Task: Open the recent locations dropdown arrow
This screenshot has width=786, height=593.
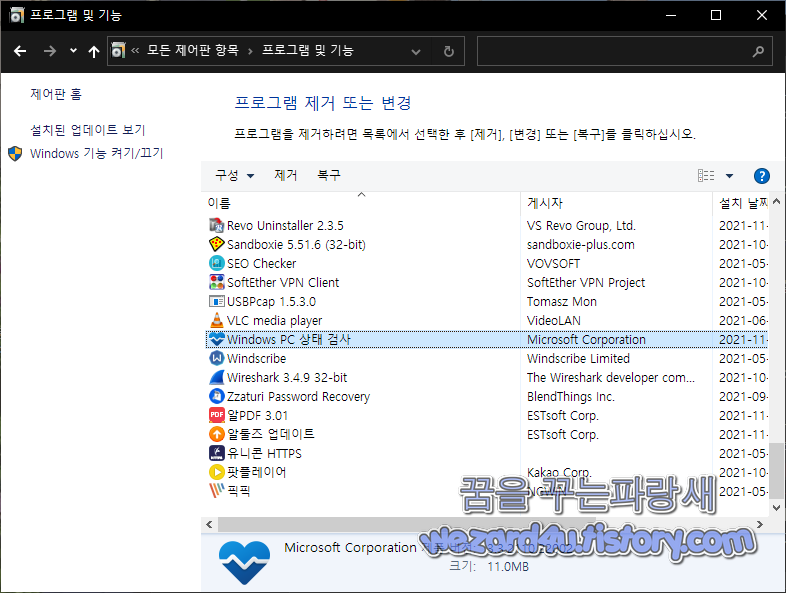Action: [x=73, y=51]
